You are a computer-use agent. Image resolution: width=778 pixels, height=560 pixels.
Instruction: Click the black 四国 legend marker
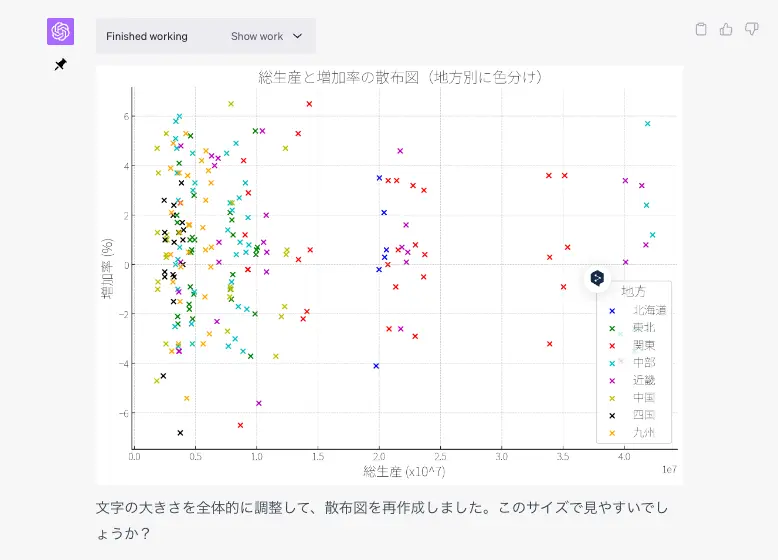tap(612, 415)
